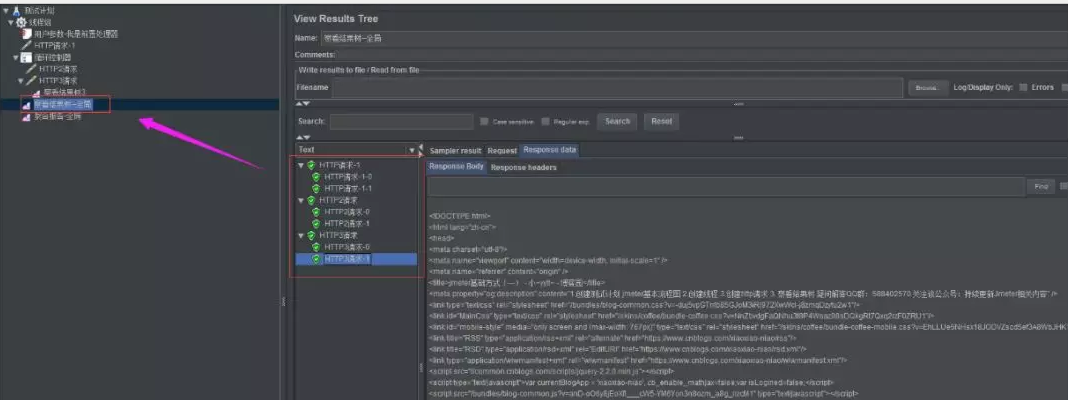The image size is (1068, 400).
Task: Click green shield icon of HTTP请求-1-0 result
Action: (x=316, y=177)
